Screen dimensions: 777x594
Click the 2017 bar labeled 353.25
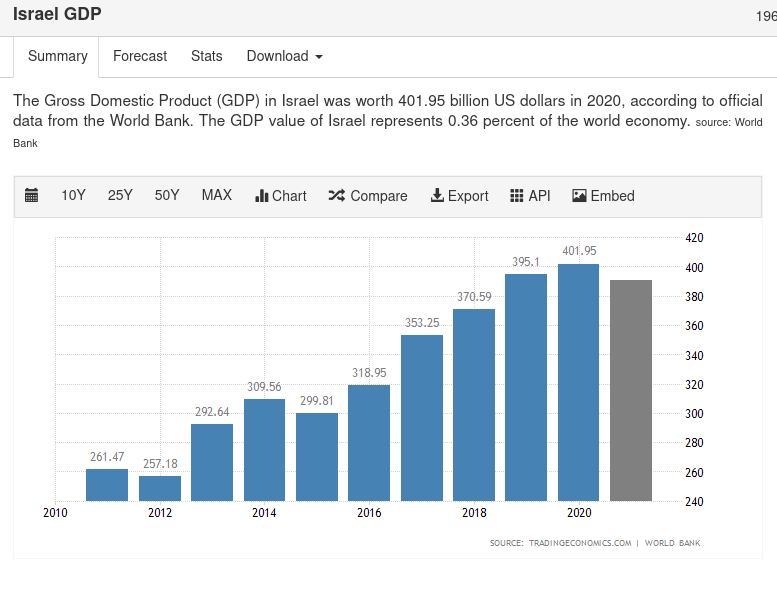pos(422,418)
